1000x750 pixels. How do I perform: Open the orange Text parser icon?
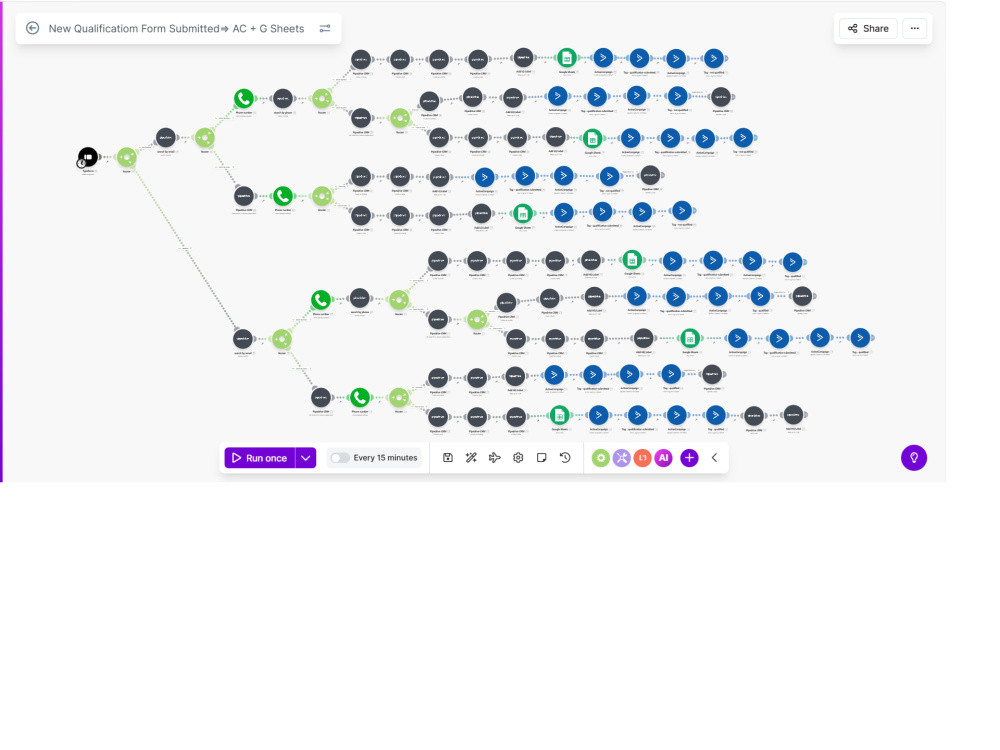pyautogui.click(x=643, y=458)
